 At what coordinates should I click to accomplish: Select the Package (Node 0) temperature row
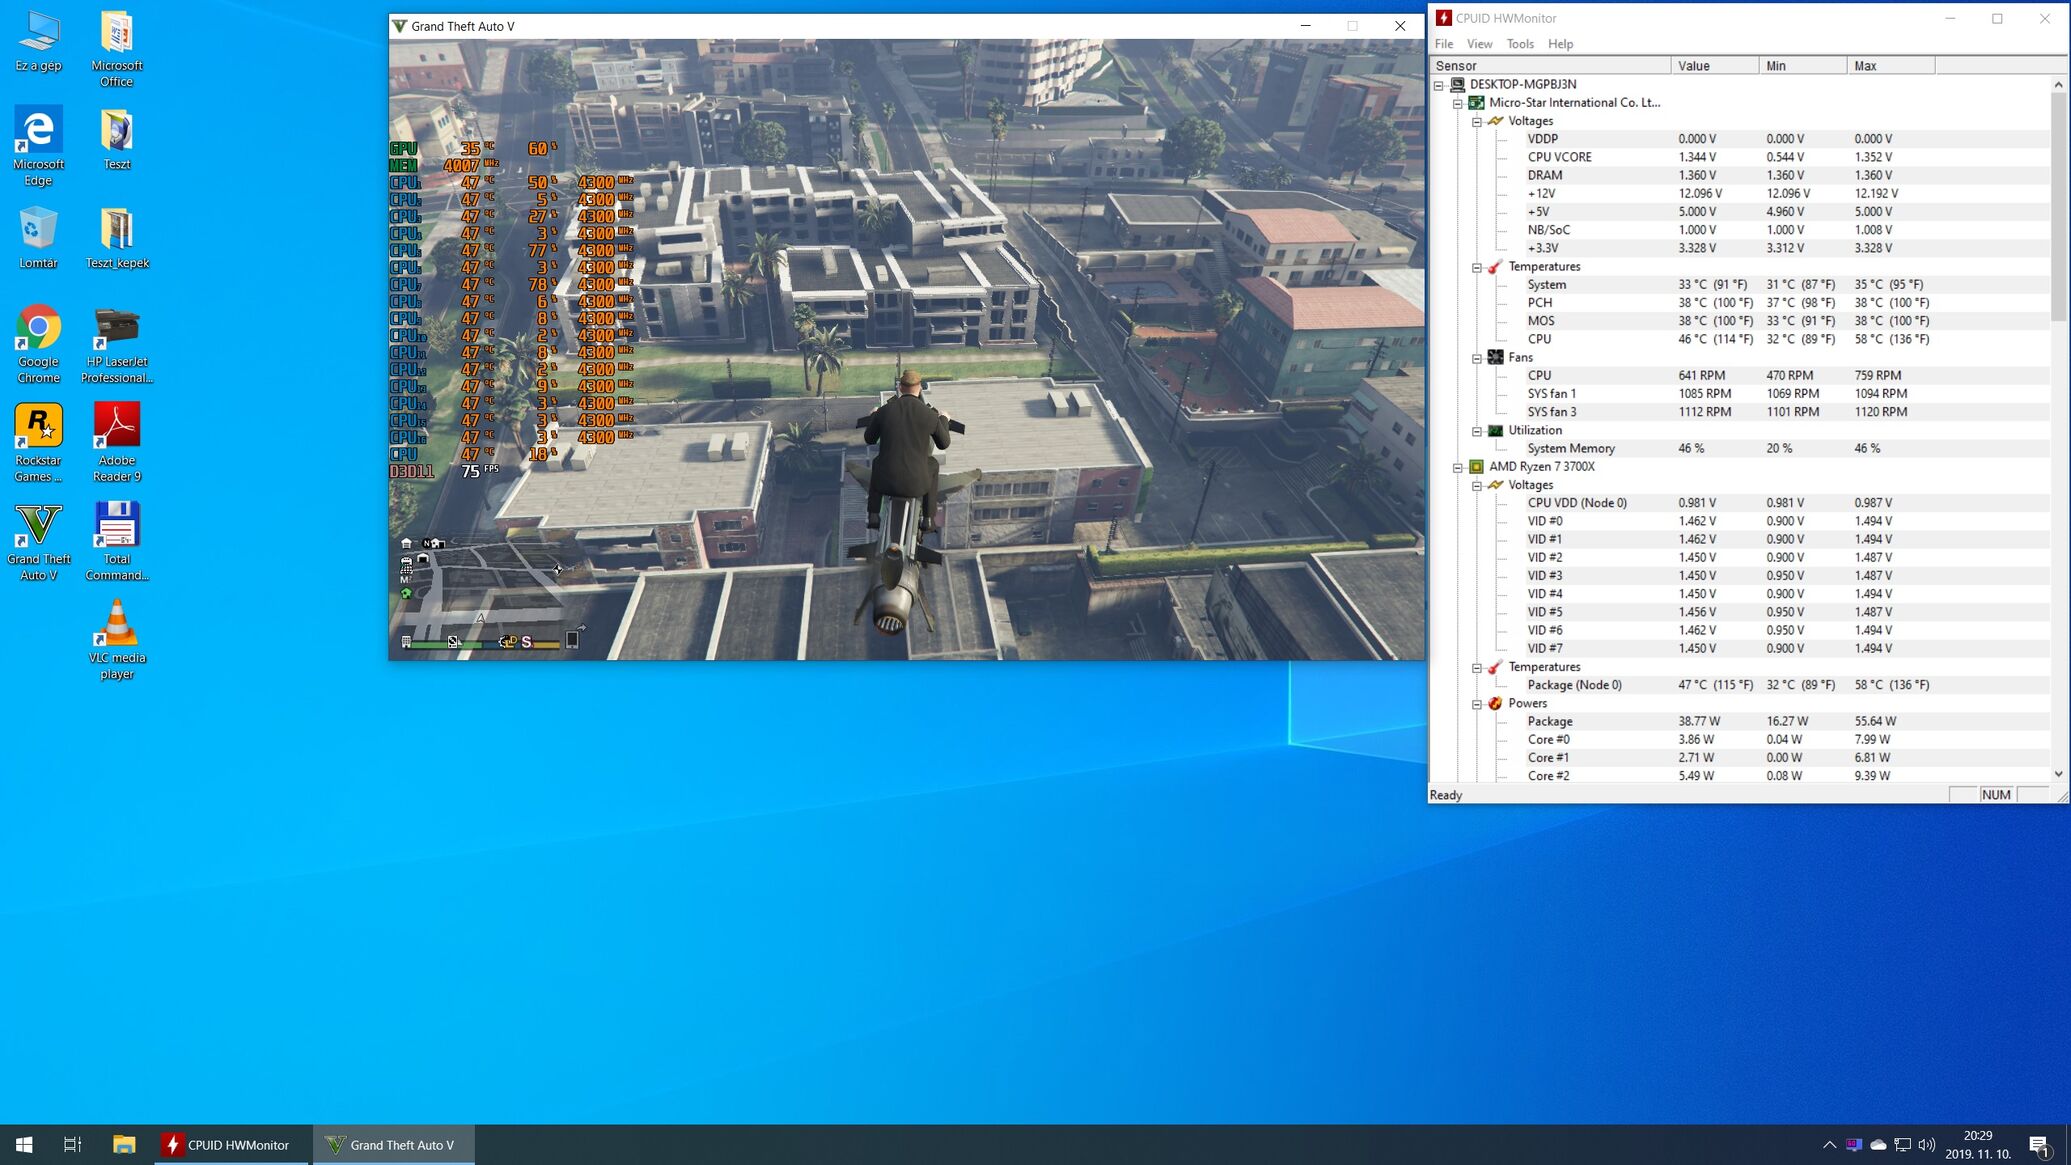point(1740,685)
